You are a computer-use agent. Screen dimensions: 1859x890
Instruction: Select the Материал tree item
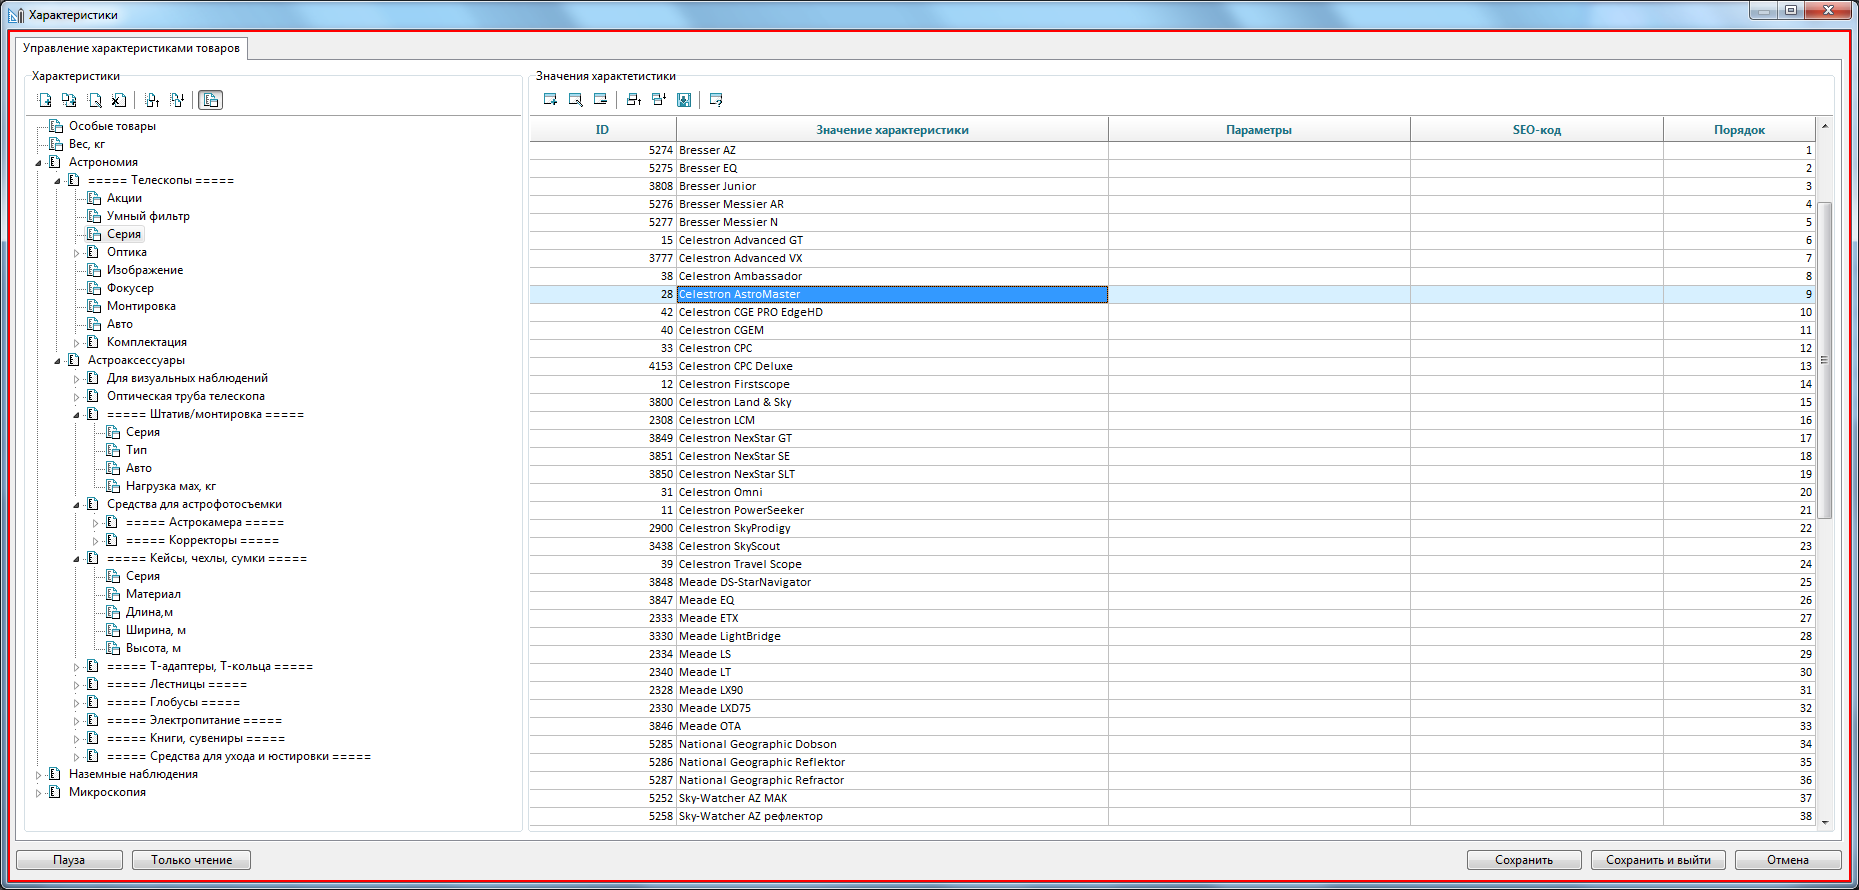click(x=153, y=595)
